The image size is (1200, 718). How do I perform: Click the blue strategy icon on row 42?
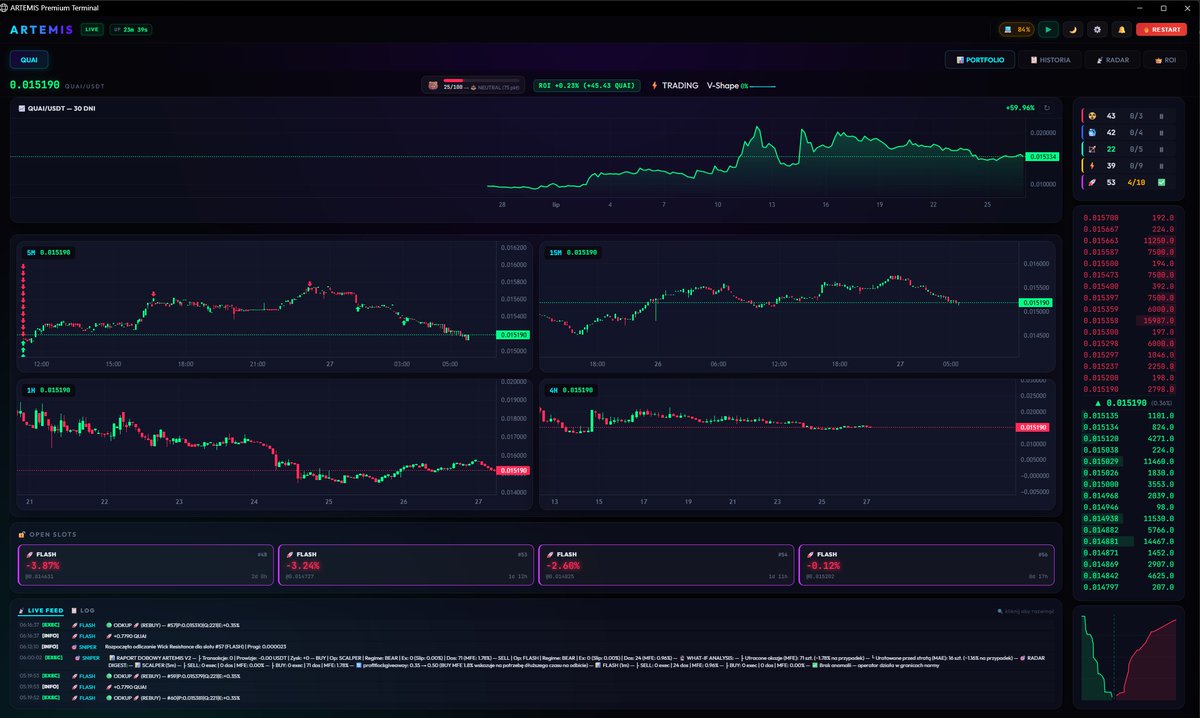click(1092, 132)
